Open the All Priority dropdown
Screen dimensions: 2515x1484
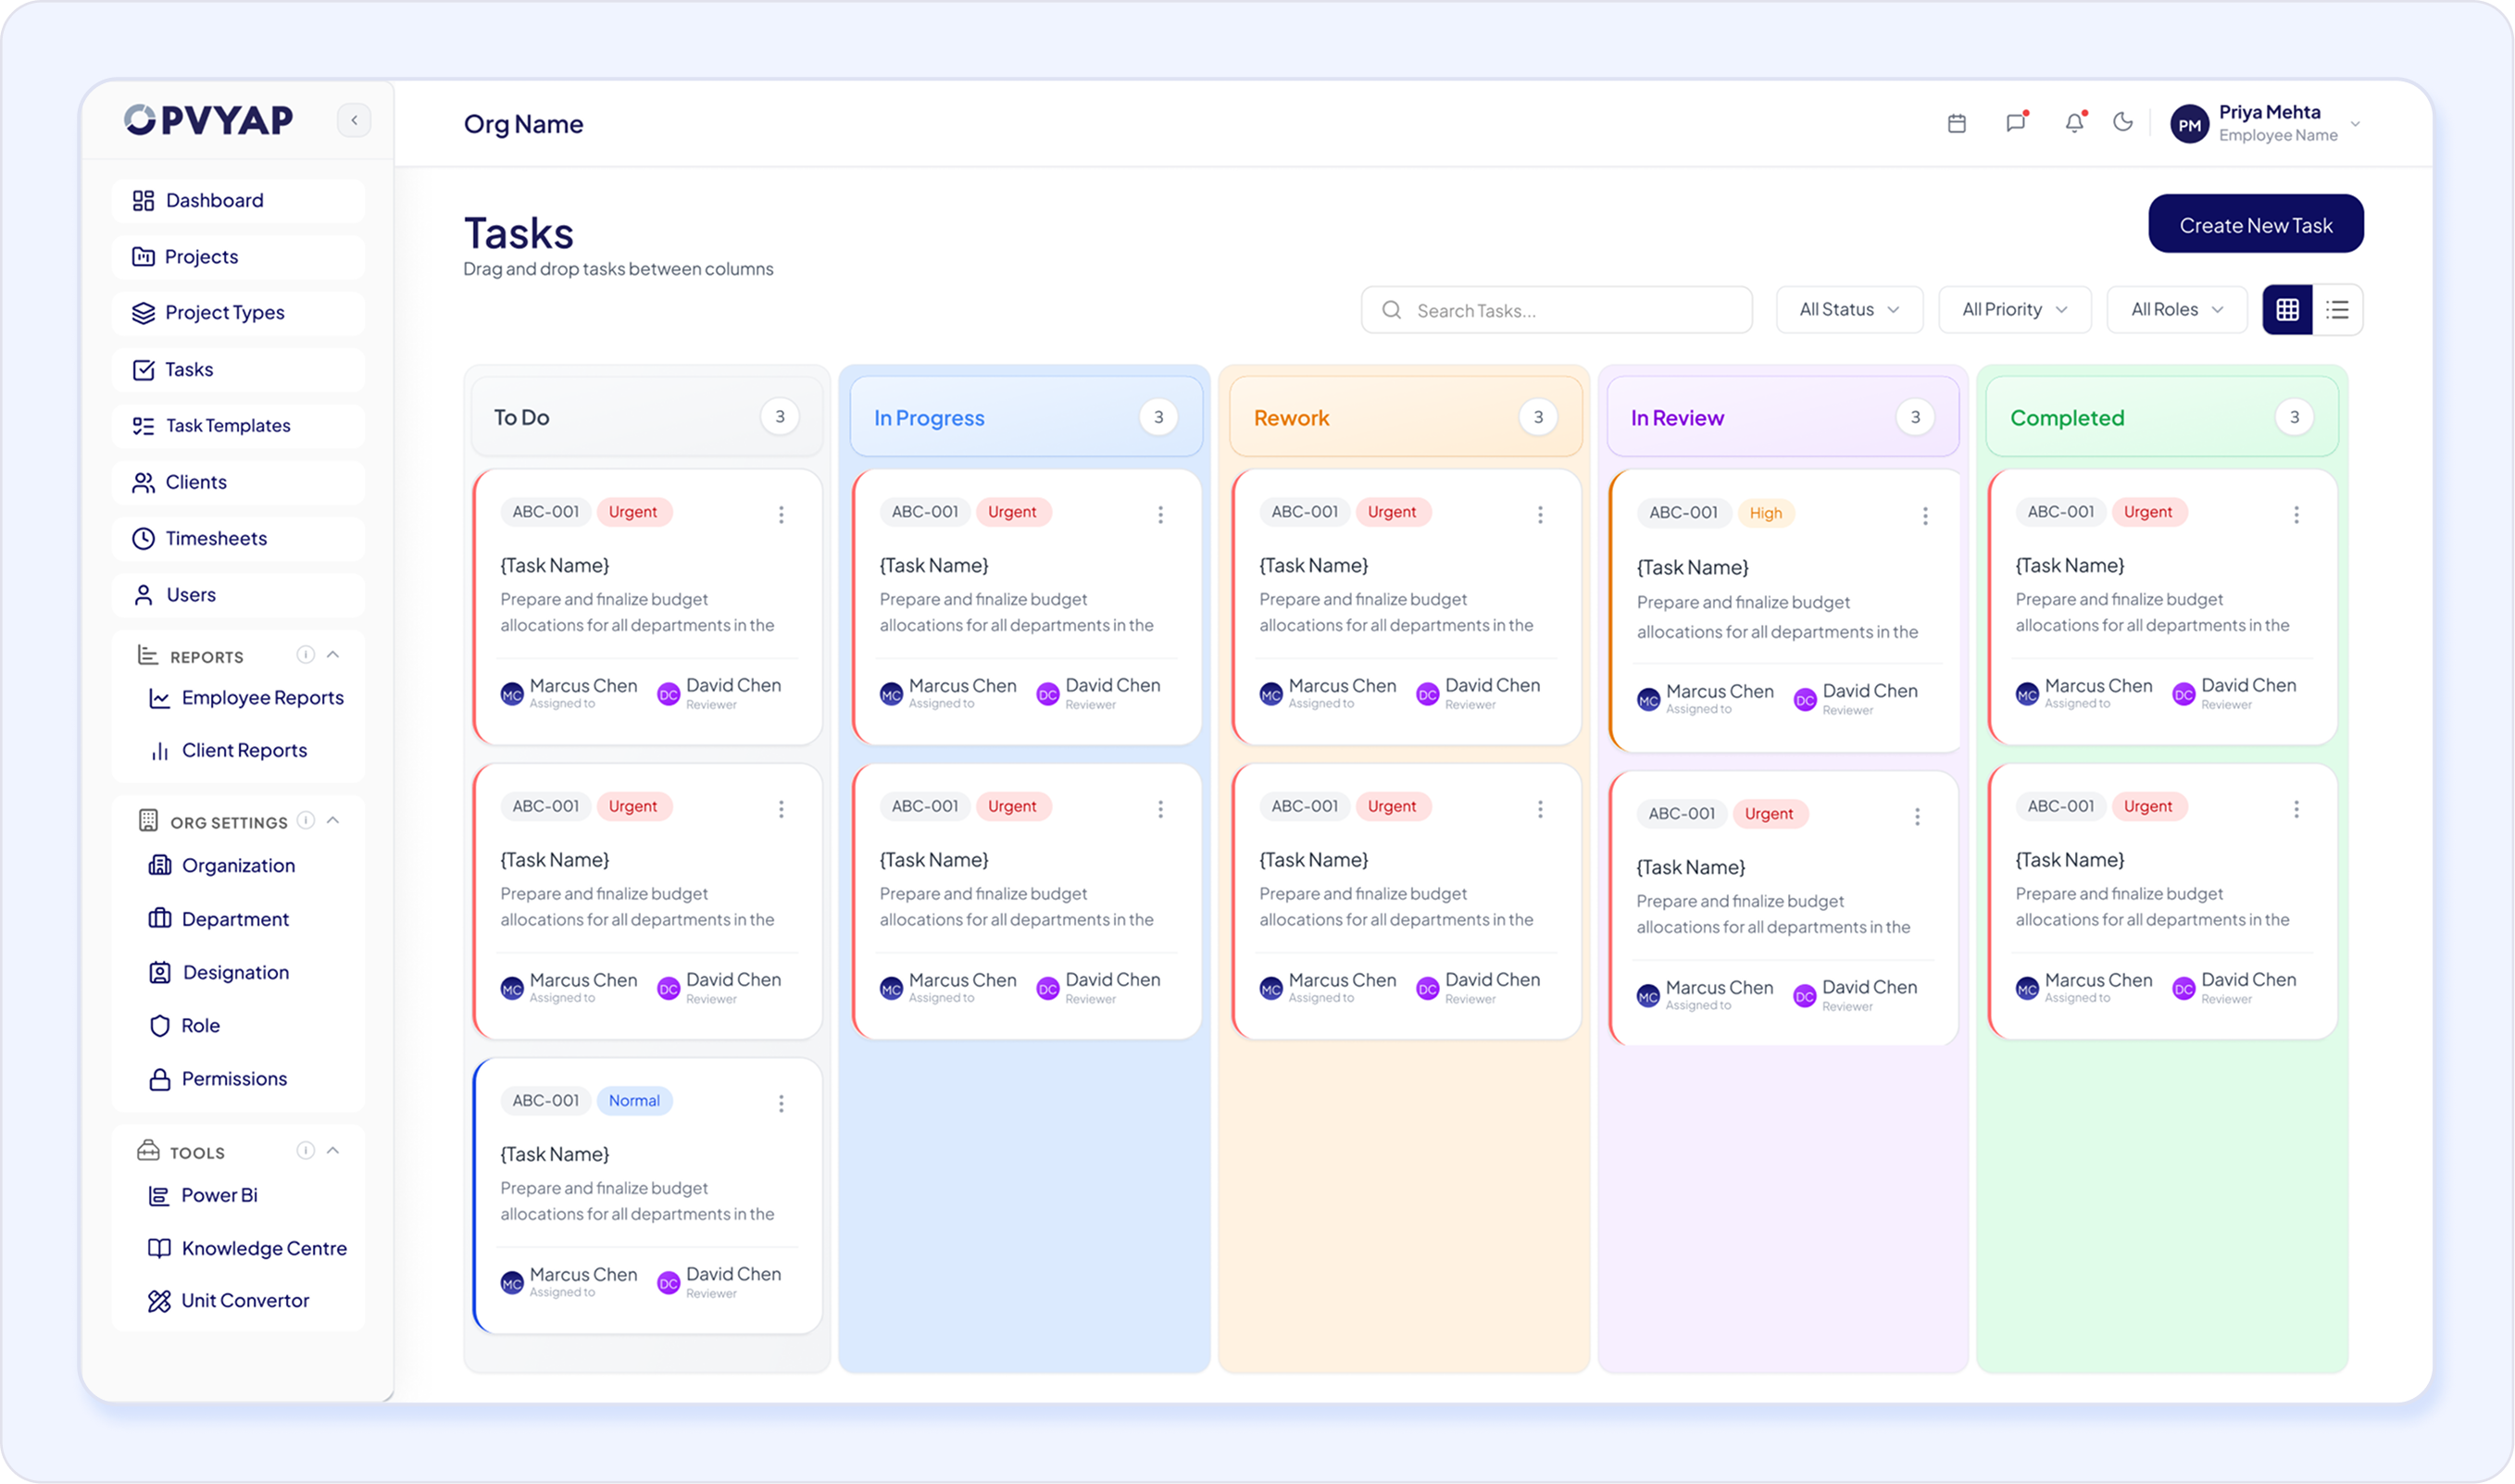pyautogui.click(x=2014, y=310)
